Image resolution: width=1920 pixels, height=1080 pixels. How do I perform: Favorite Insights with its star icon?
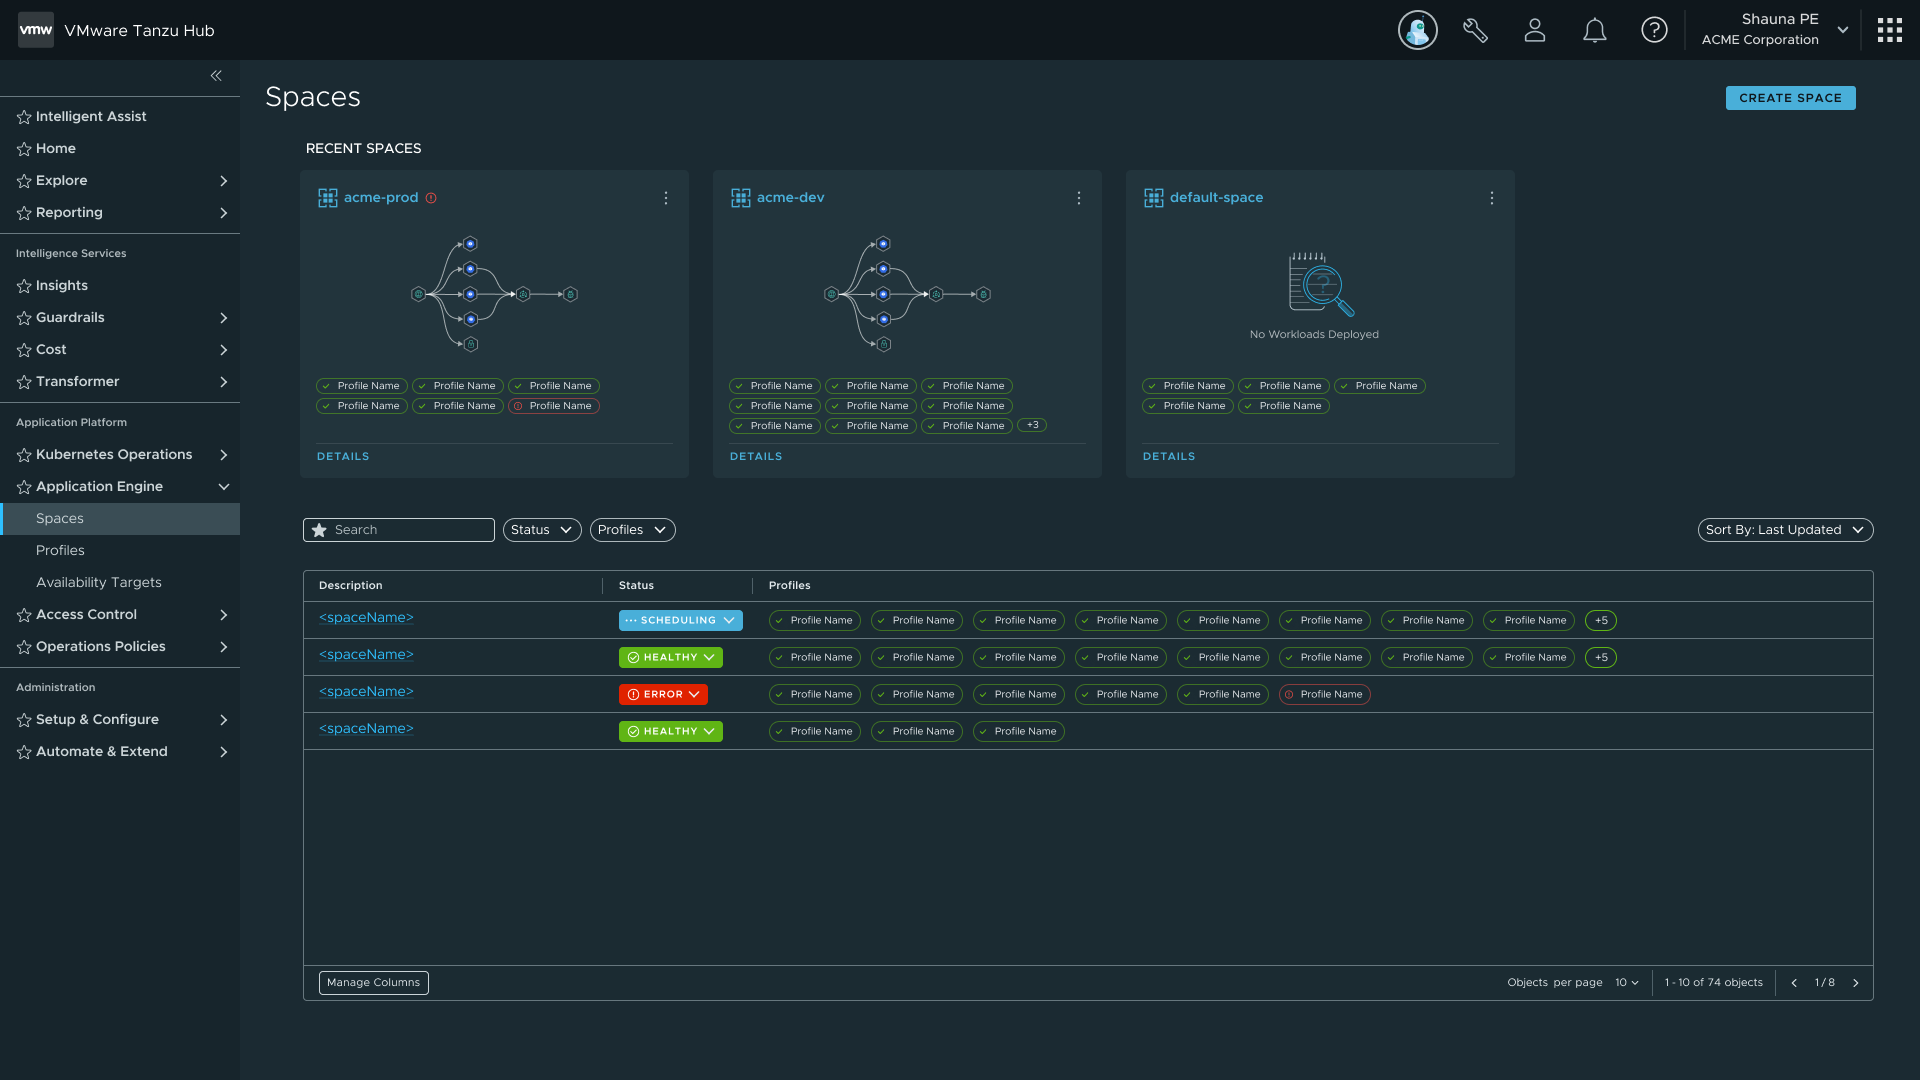(24, 286)
